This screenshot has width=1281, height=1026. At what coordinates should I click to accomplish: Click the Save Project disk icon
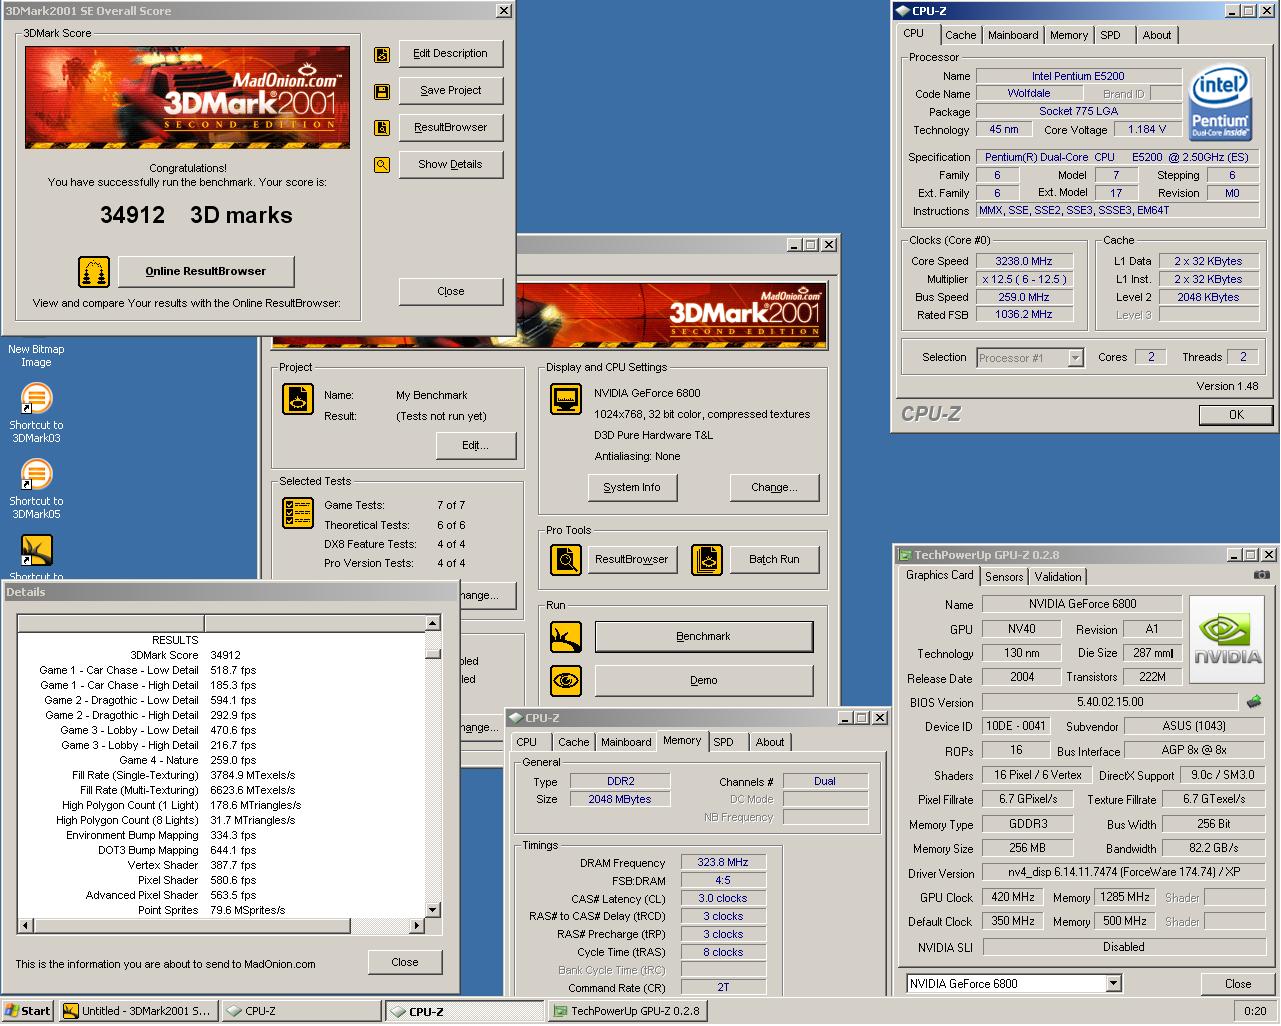(382, 91)
